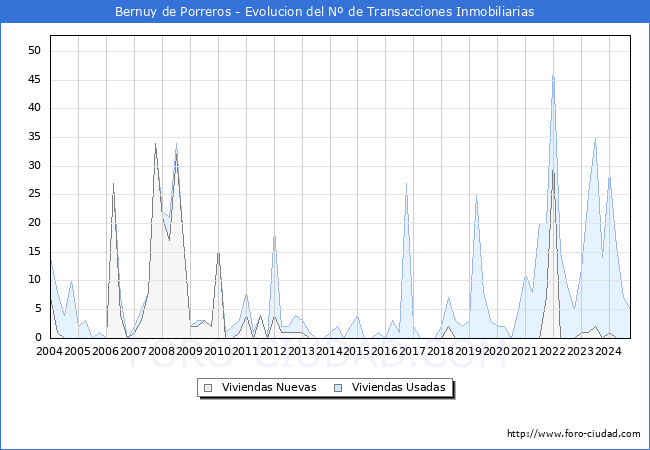650x450 pixels.
Task: Select the Viviendas Usadas legend label
Action: [399, 387]
